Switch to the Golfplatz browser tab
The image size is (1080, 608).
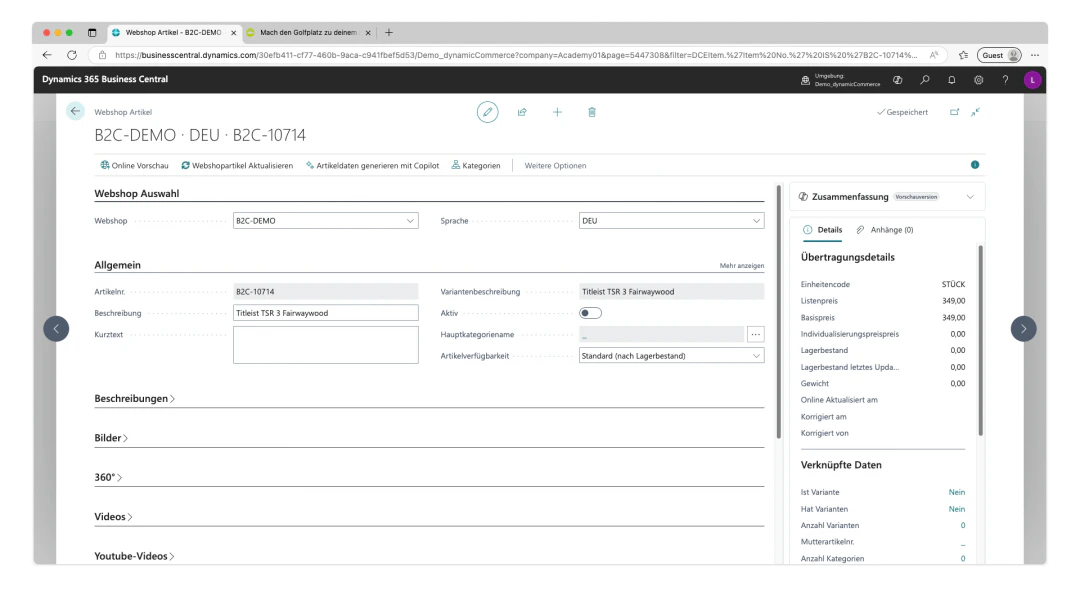[x=309, y=32]
